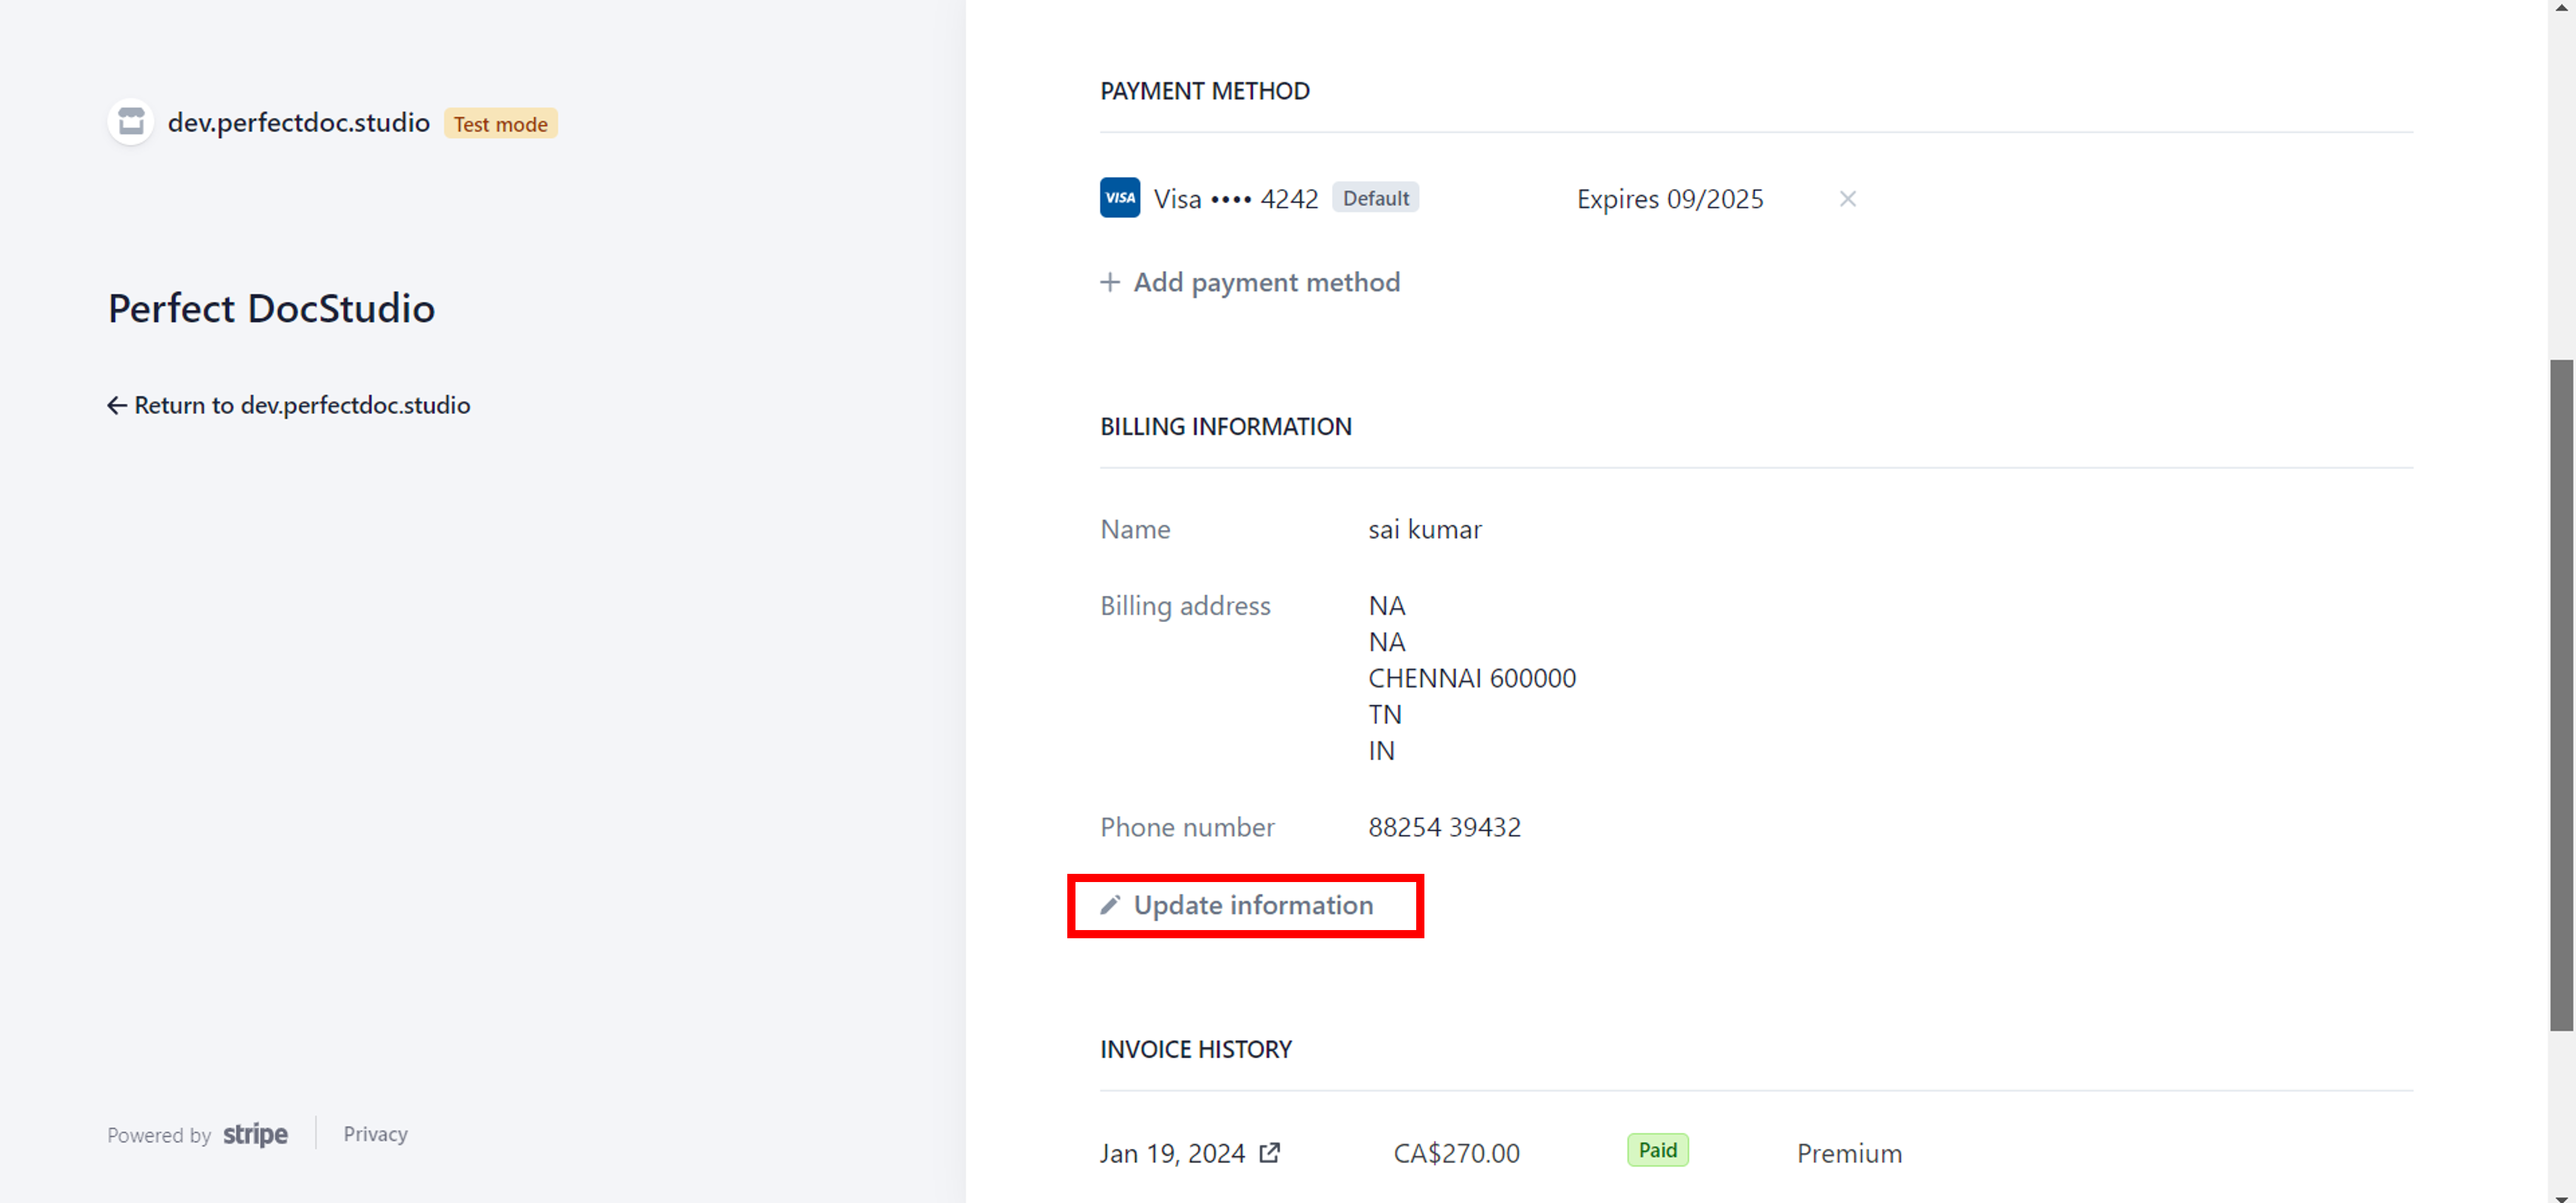
Task: Open the Jan 19, 2024 invoice external link icon
Action: click(x=1269, y=1153)
